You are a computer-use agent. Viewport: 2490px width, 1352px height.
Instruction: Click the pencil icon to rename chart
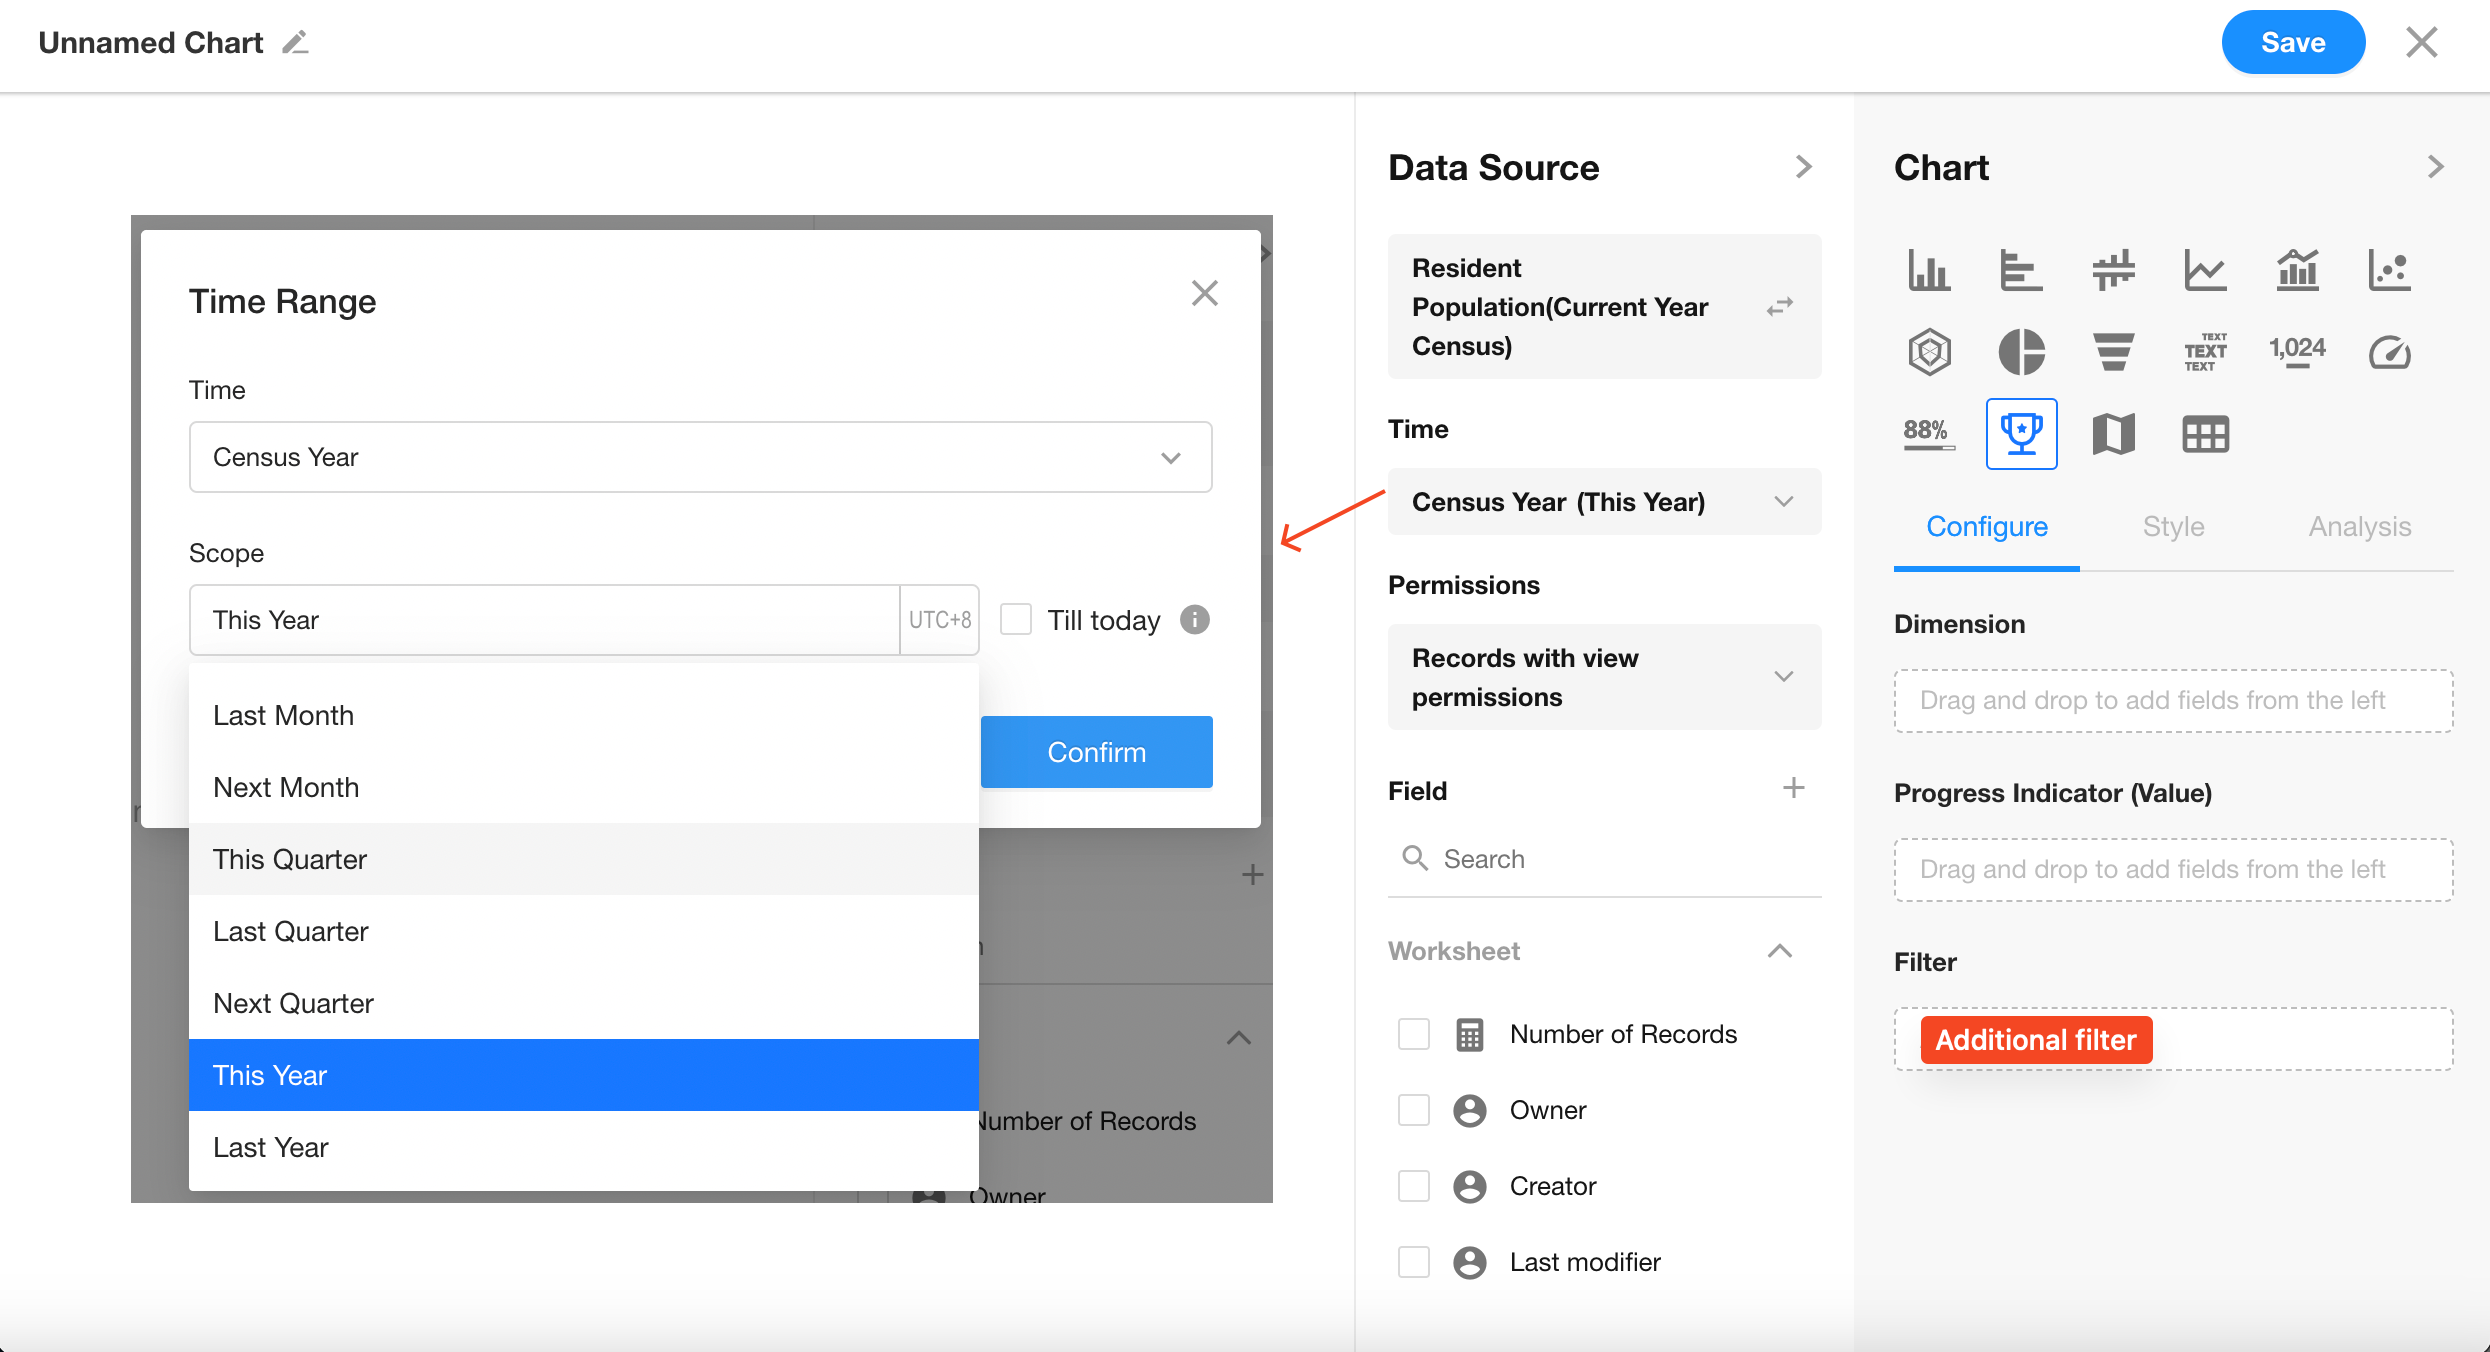pyautogui.click(x=295, y=43)
